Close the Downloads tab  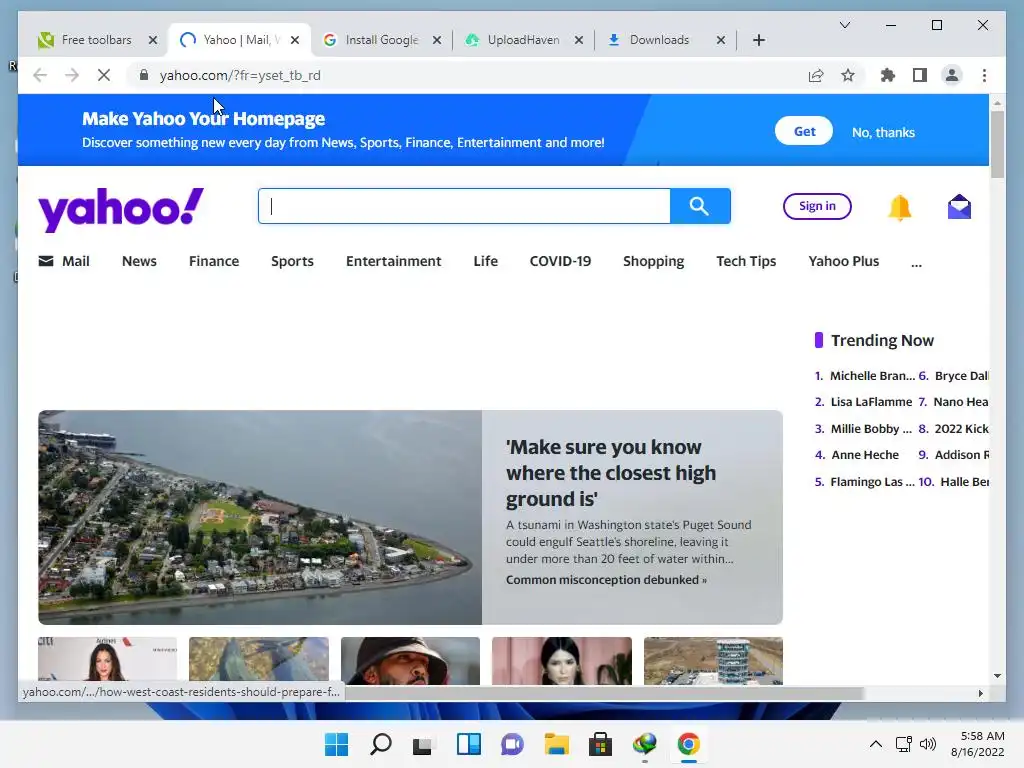tap(721, 40)
